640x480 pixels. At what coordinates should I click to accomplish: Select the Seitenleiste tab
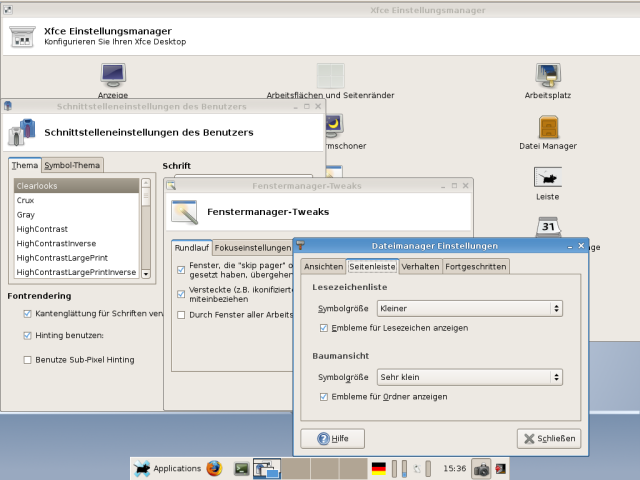click(372, 266)
